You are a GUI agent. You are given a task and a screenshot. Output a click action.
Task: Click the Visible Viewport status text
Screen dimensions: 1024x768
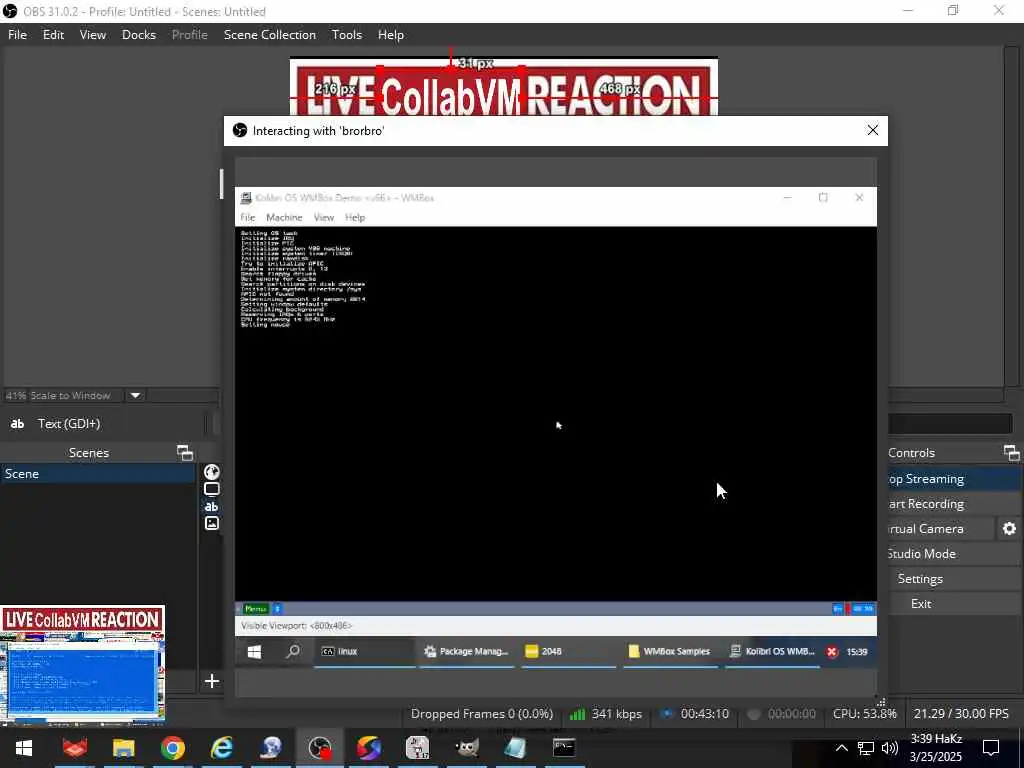(x=296, y=626)
